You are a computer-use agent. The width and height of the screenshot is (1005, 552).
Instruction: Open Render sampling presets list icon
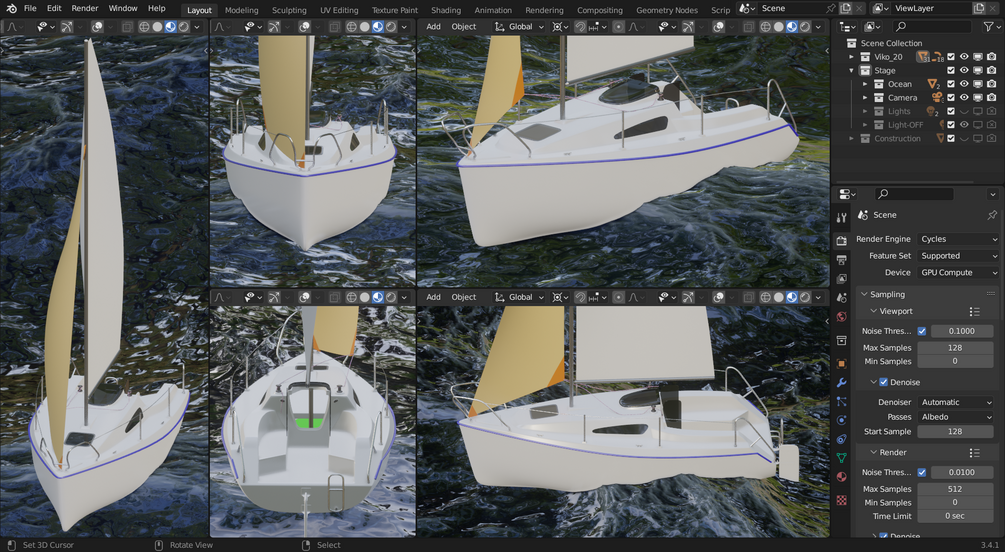(975, 453)
